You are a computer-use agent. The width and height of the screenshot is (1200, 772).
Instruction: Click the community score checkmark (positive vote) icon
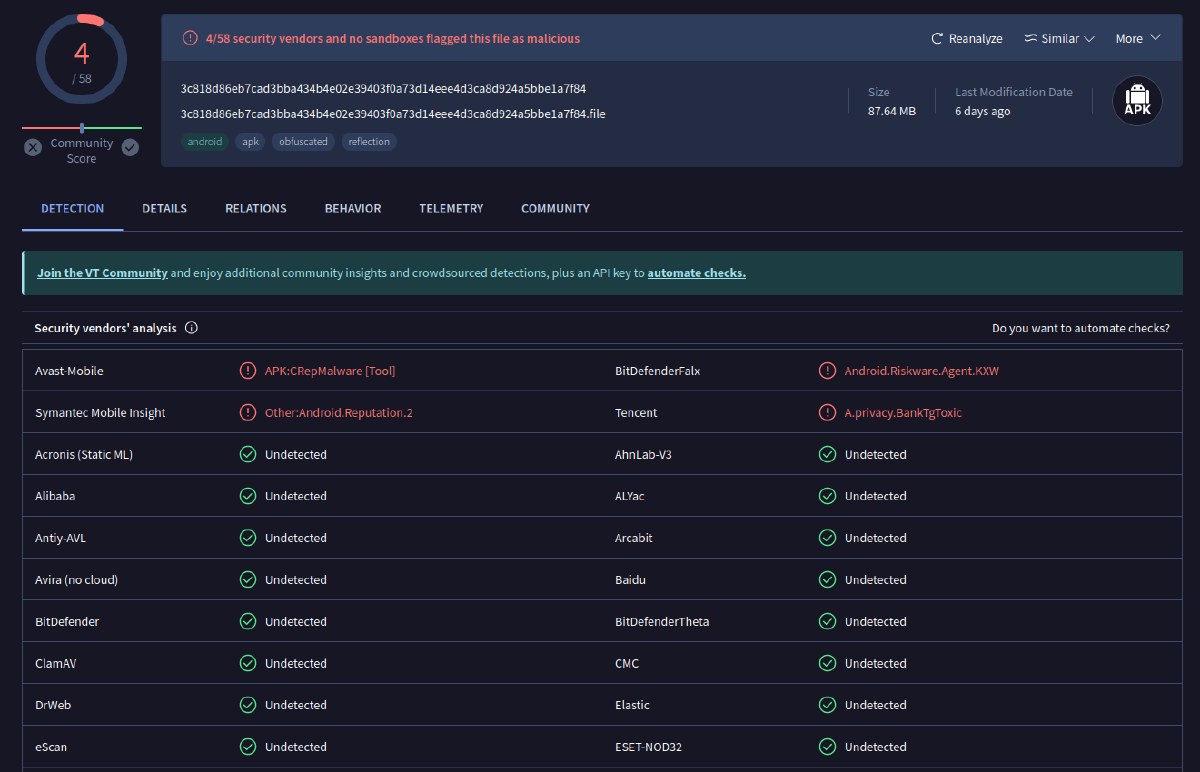(x=130, y=147)
